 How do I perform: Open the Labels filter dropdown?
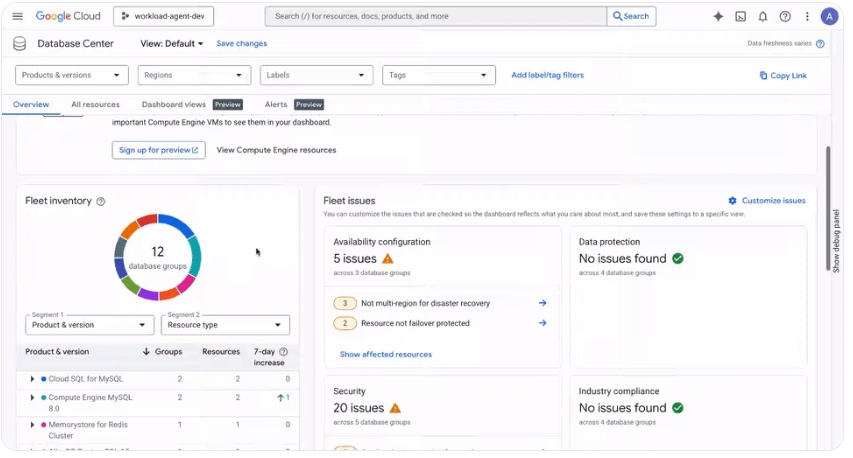pyautogui.click(x=317, y=75)
